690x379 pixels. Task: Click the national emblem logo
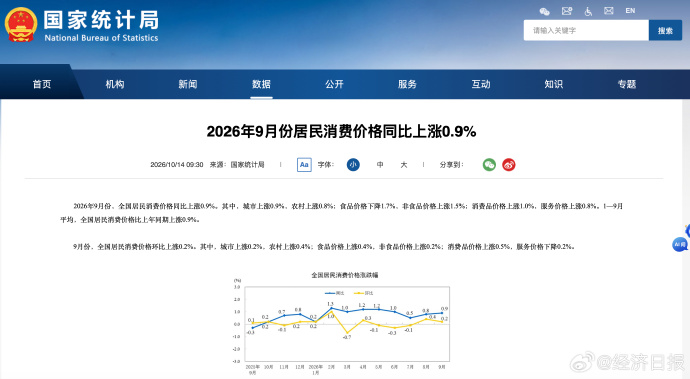(x=21, y=25)
